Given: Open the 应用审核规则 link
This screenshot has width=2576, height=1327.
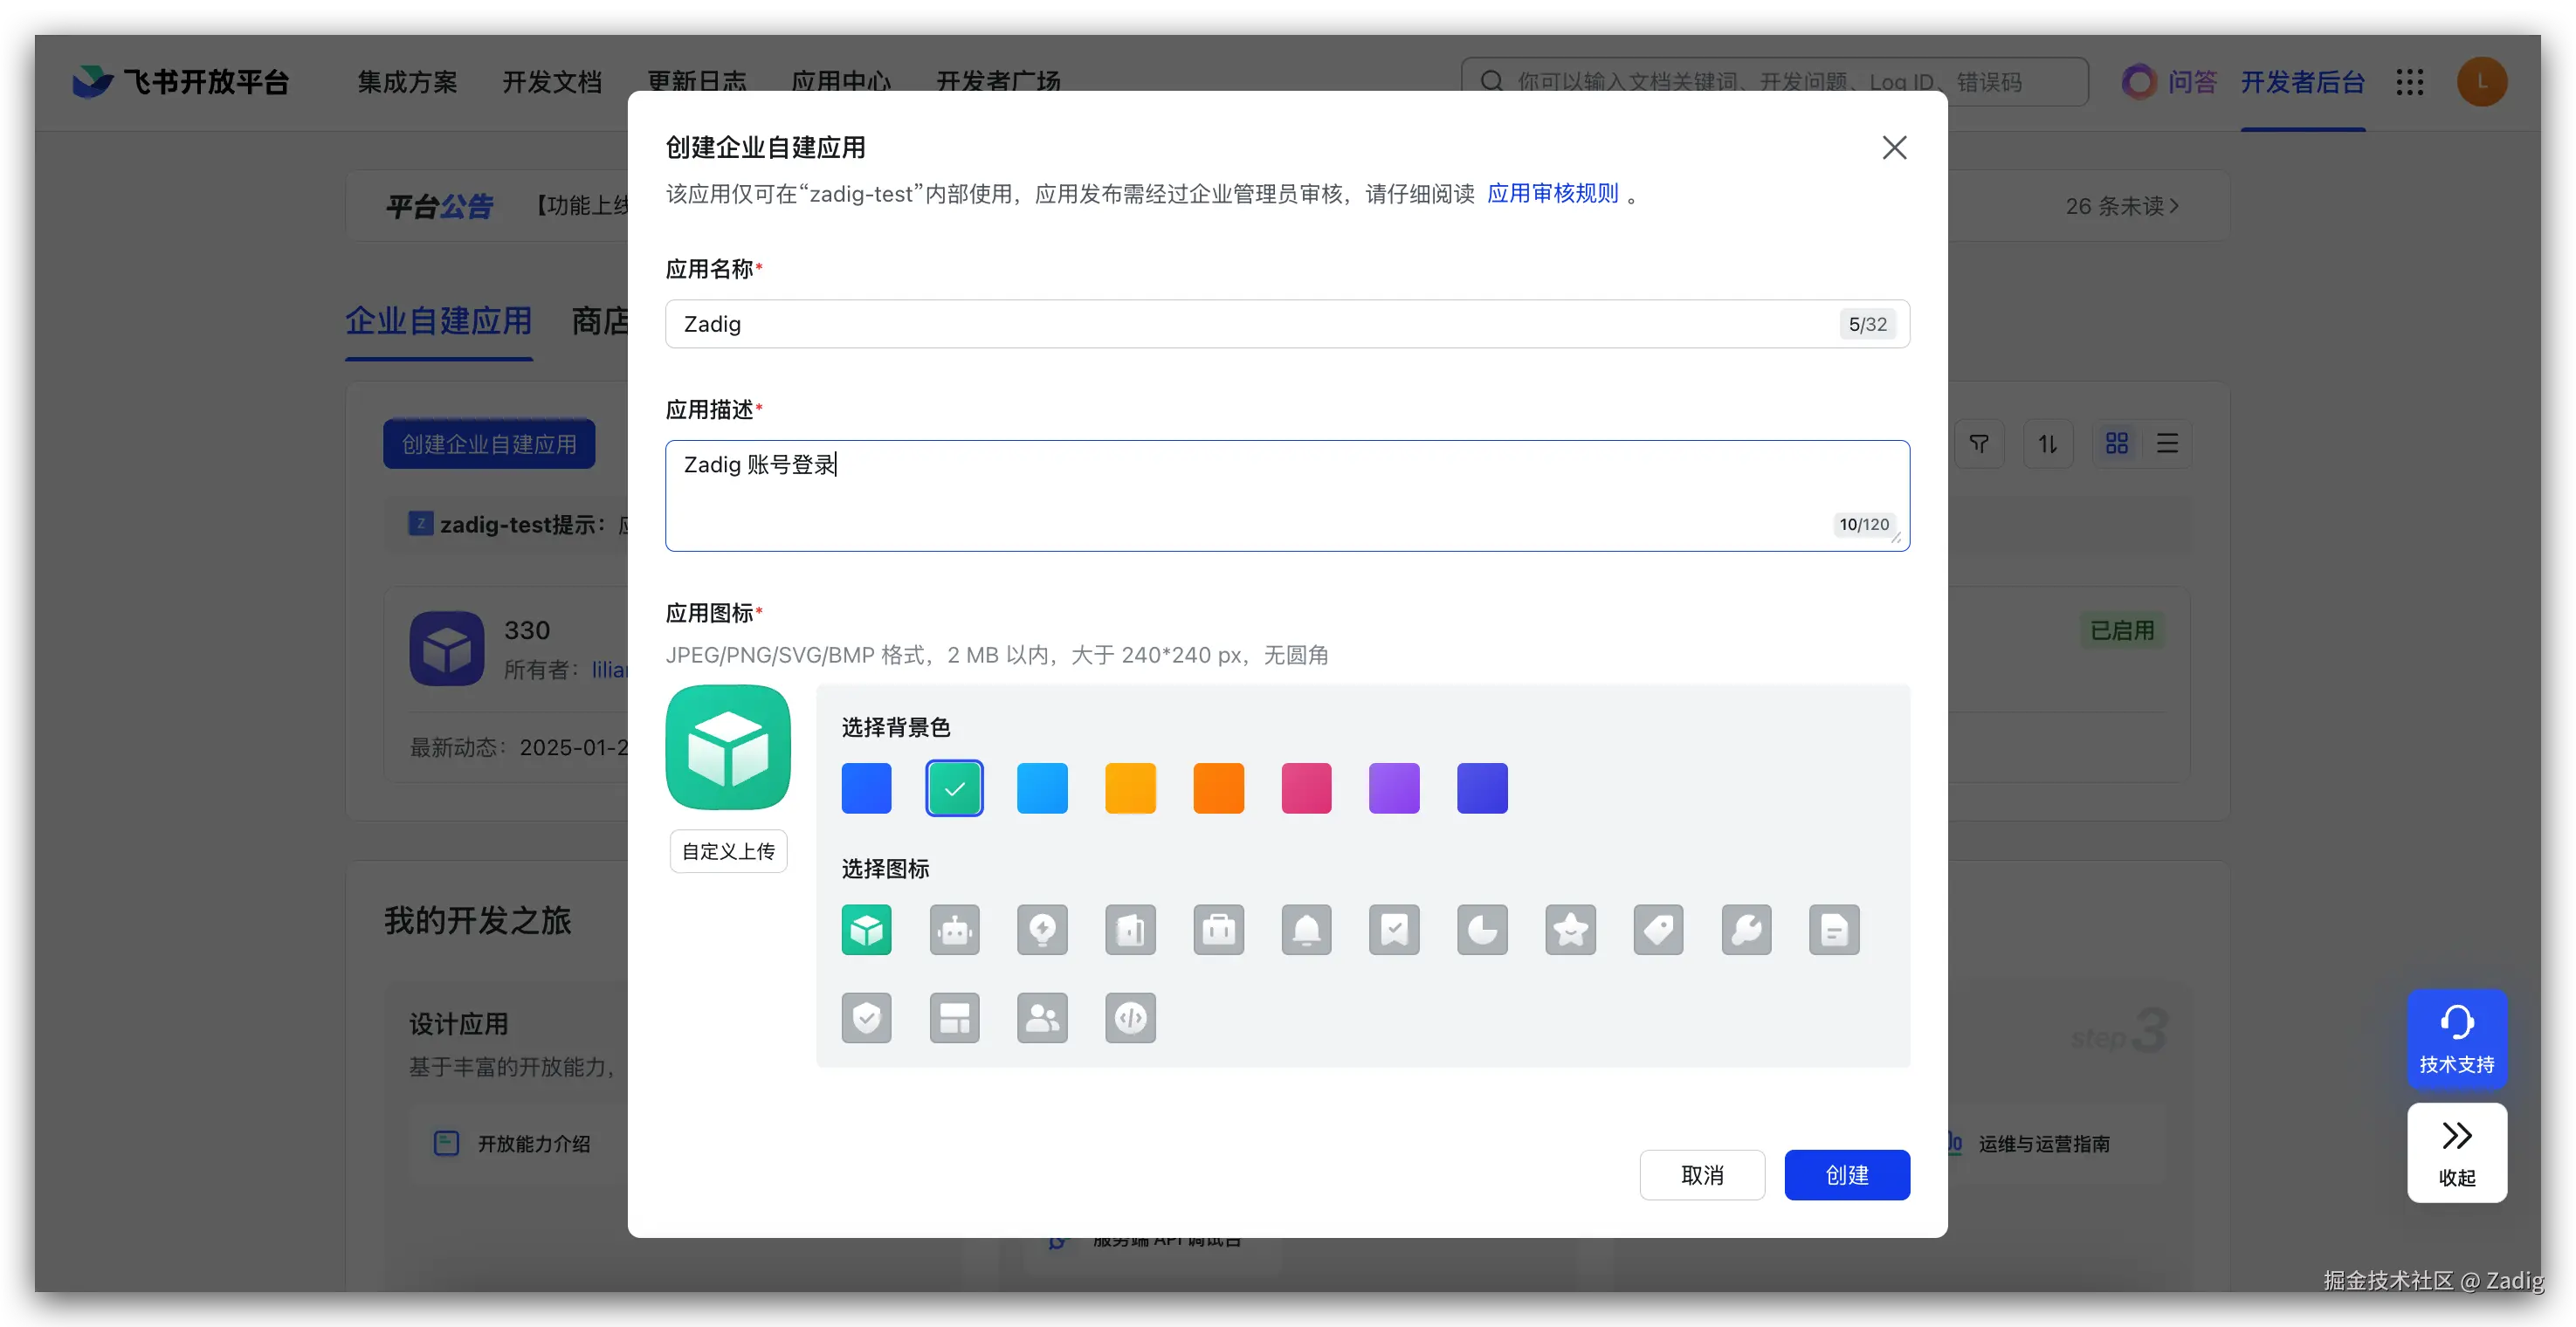Looking at the screenshot, I should (1552, 193).
